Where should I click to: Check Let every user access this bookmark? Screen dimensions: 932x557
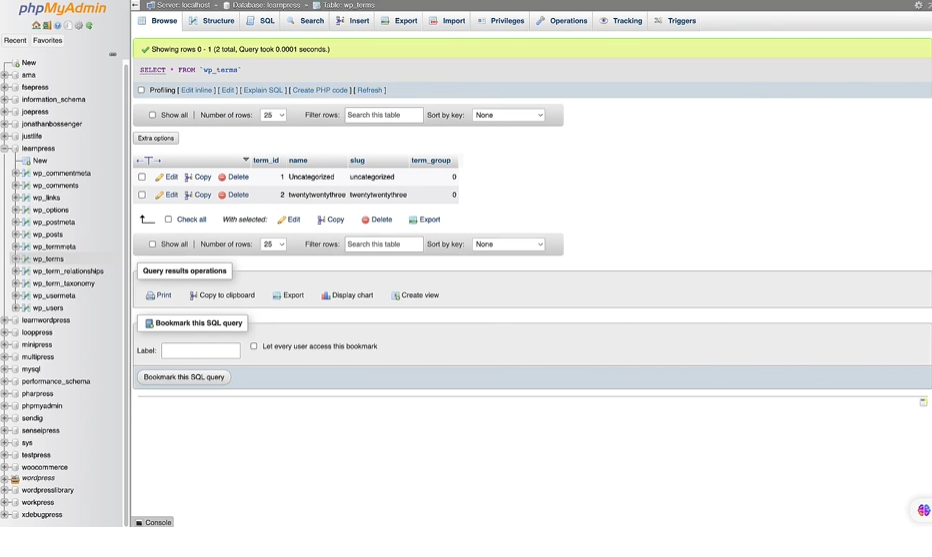(x=254, y=346)
